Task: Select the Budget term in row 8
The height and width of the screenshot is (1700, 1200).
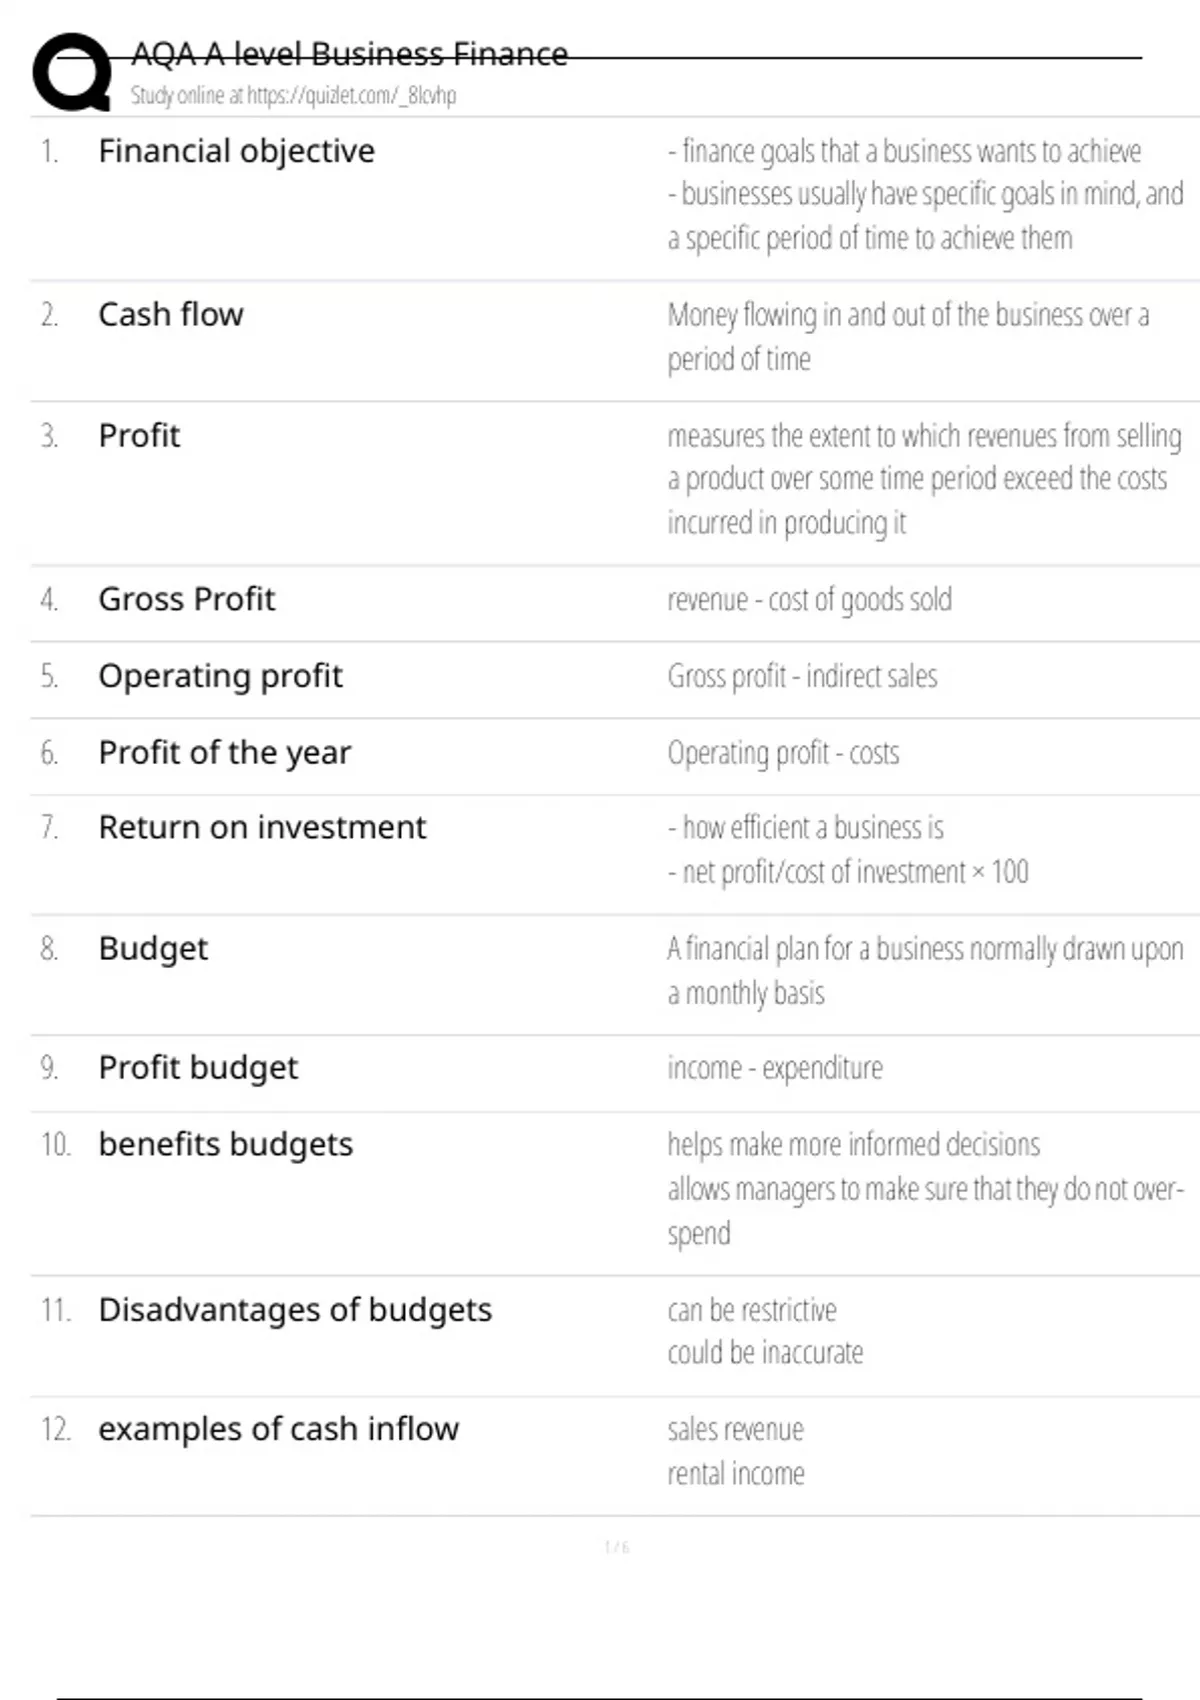Action: [153, 948]
